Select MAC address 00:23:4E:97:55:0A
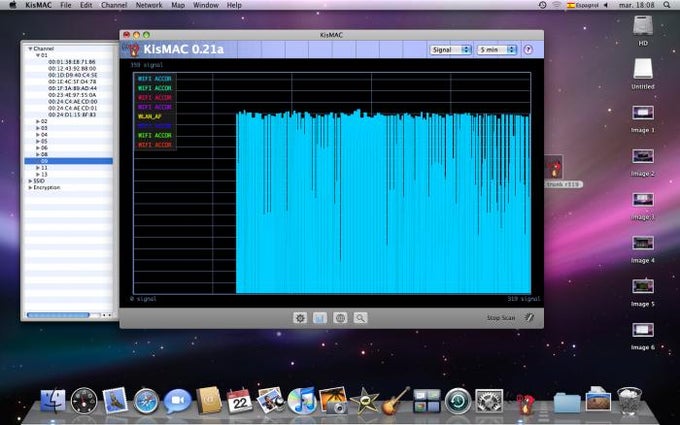Viewport: 680px width, 425px height. [x=72, y=95]
